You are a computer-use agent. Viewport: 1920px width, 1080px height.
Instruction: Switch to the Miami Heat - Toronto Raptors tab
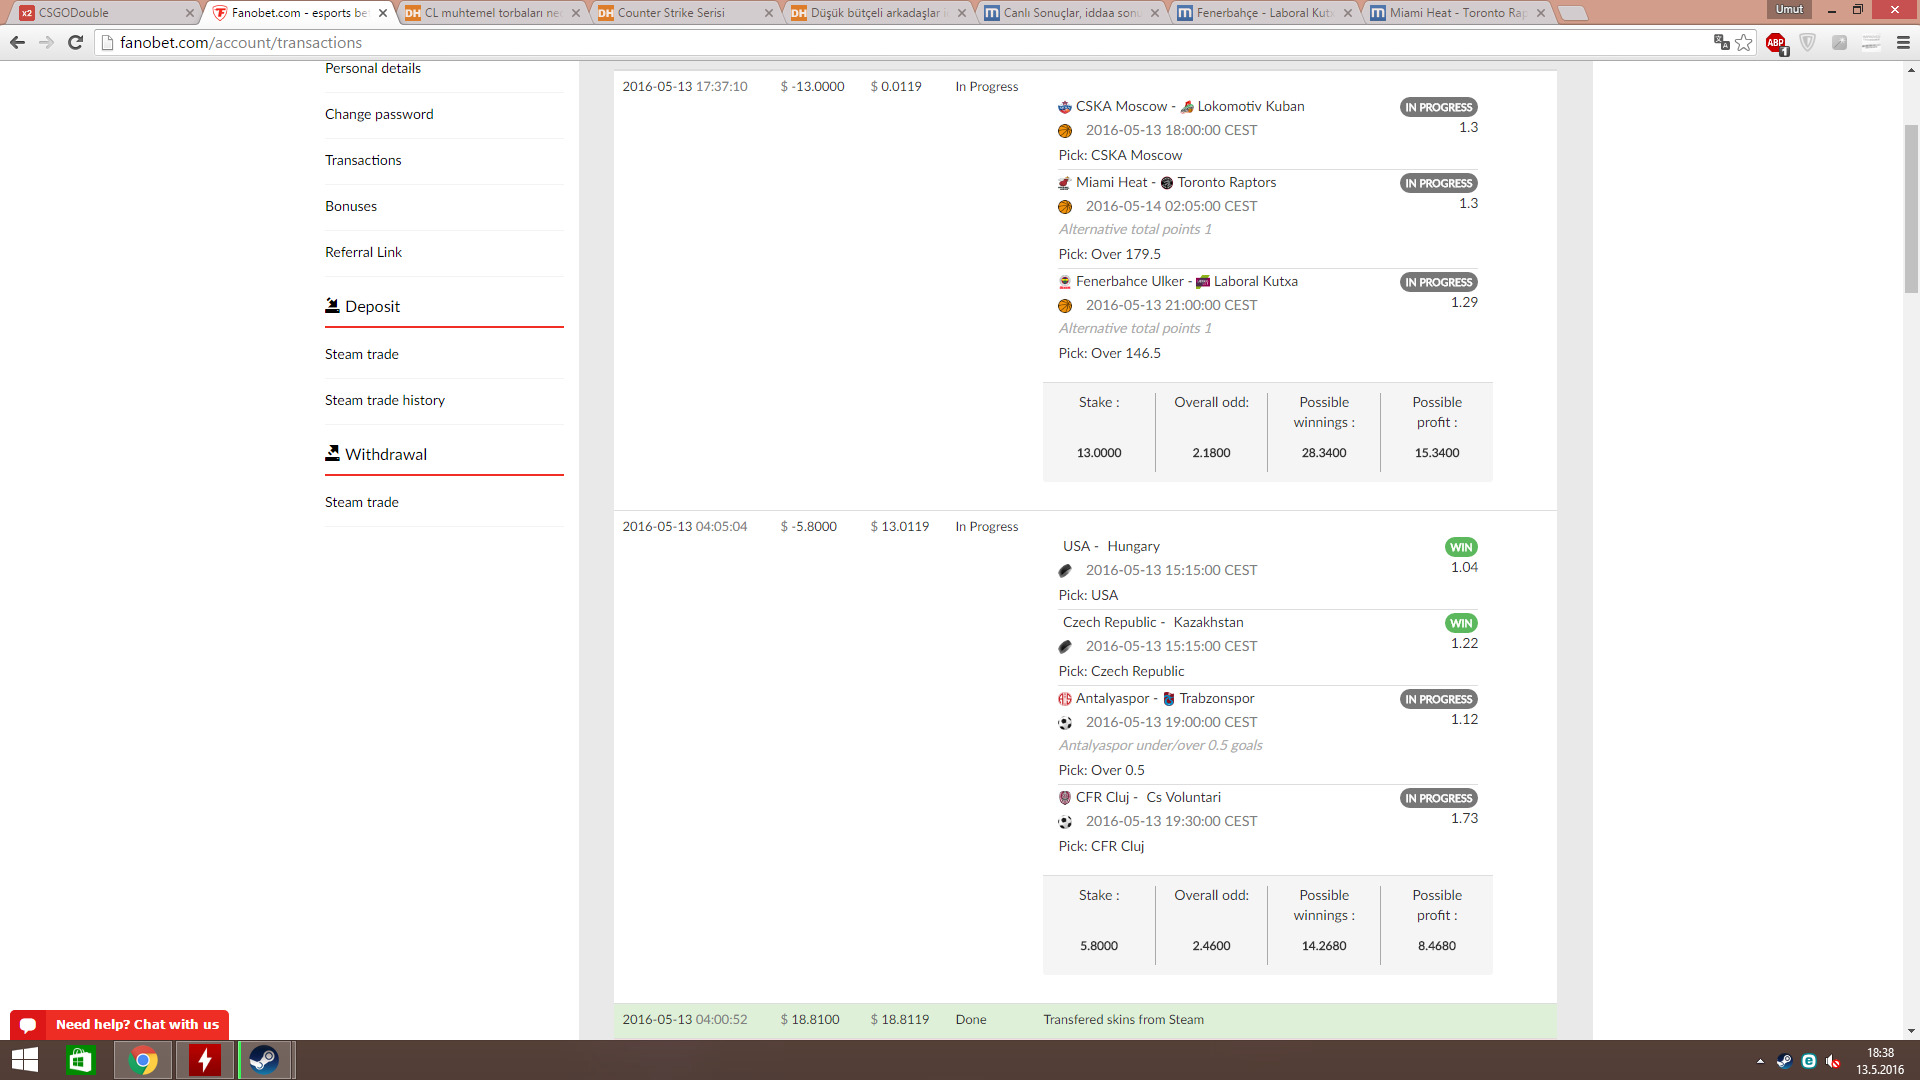(1457, 13)
